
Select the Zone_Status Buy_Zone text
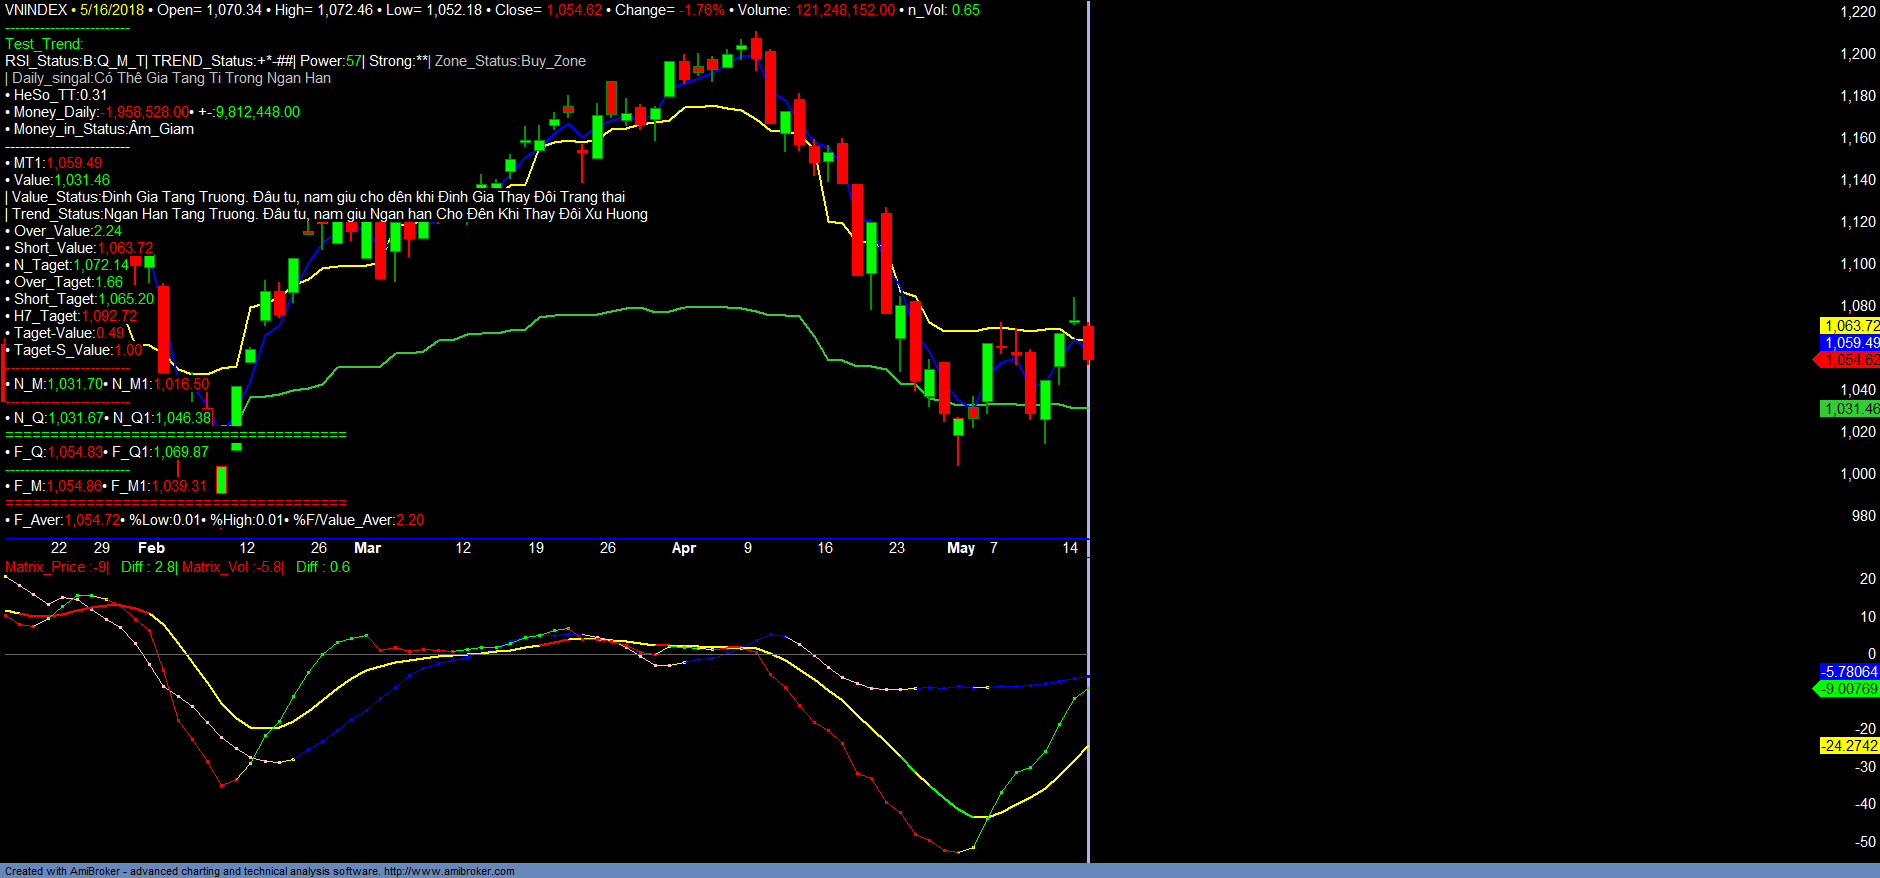tap(510, 61)
